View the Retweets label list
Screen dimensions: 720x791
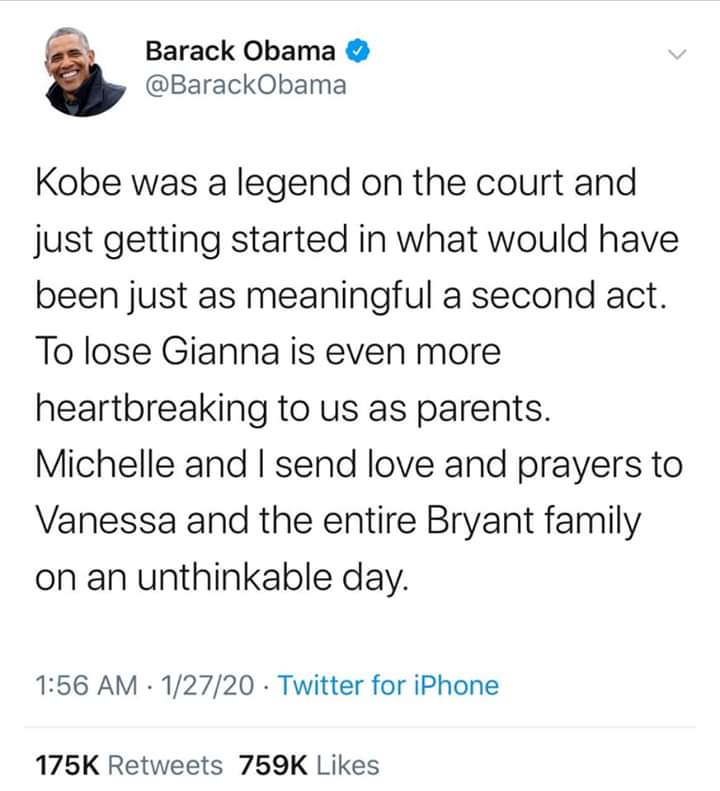click(165, 765)
